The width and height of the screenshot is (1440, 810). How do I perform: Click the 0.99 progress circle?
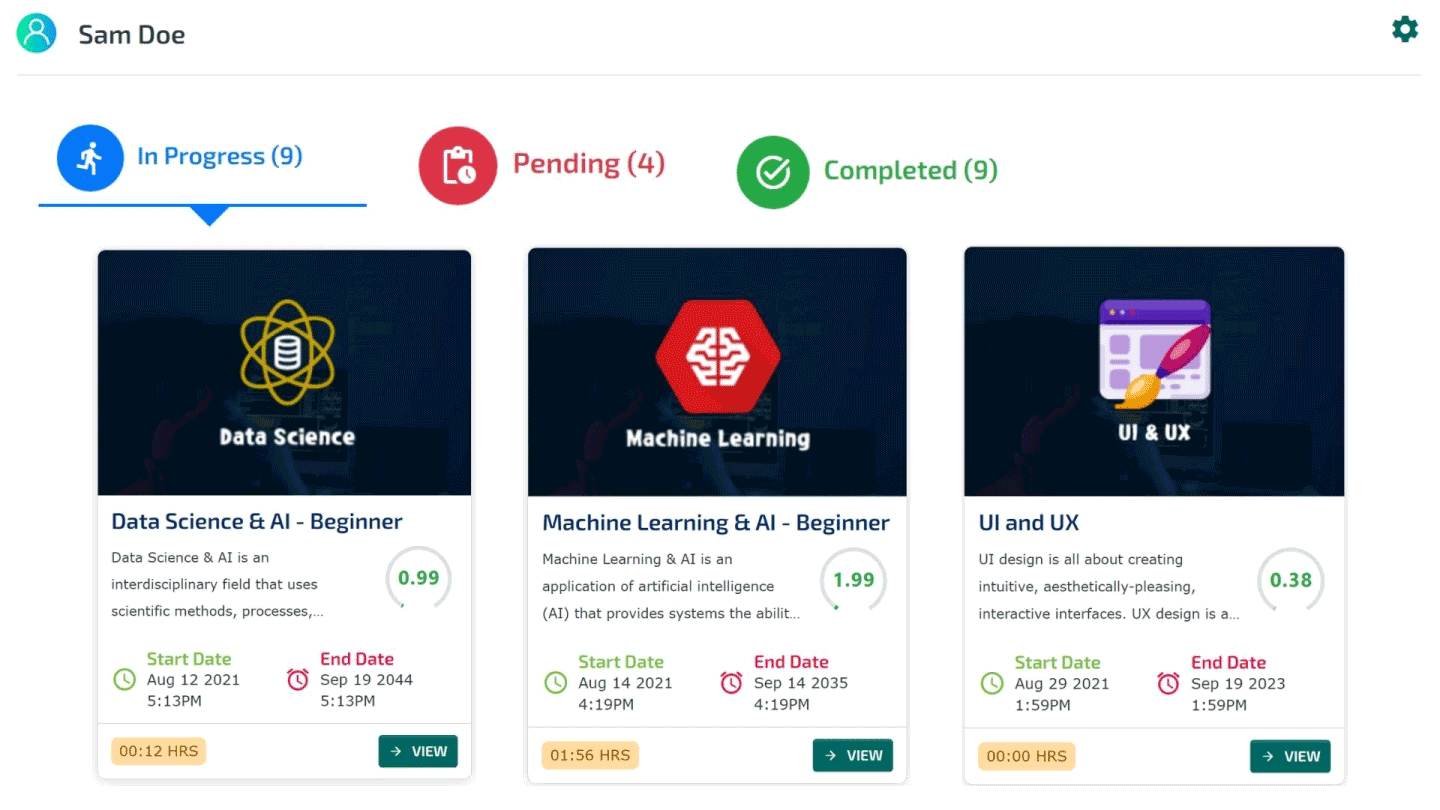click(x=418, y=578)
